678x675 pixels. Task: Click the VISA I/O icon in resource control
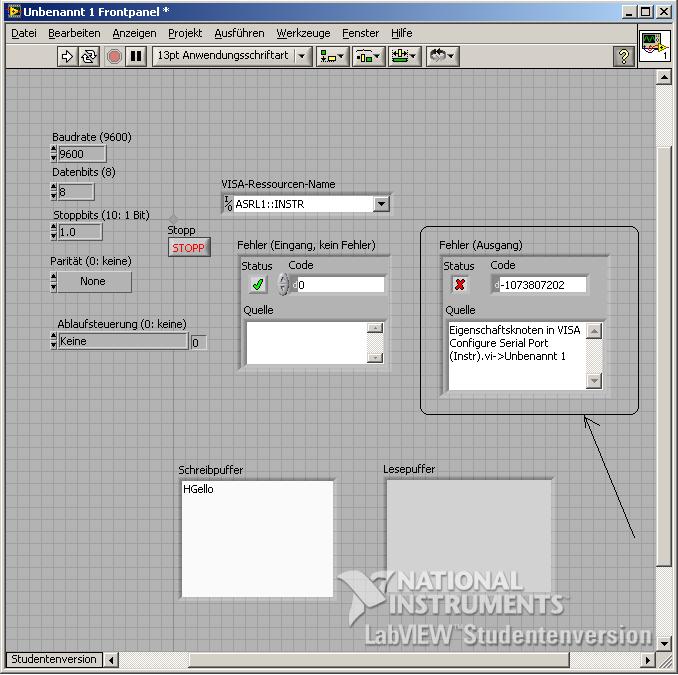[x=228, y=204]
